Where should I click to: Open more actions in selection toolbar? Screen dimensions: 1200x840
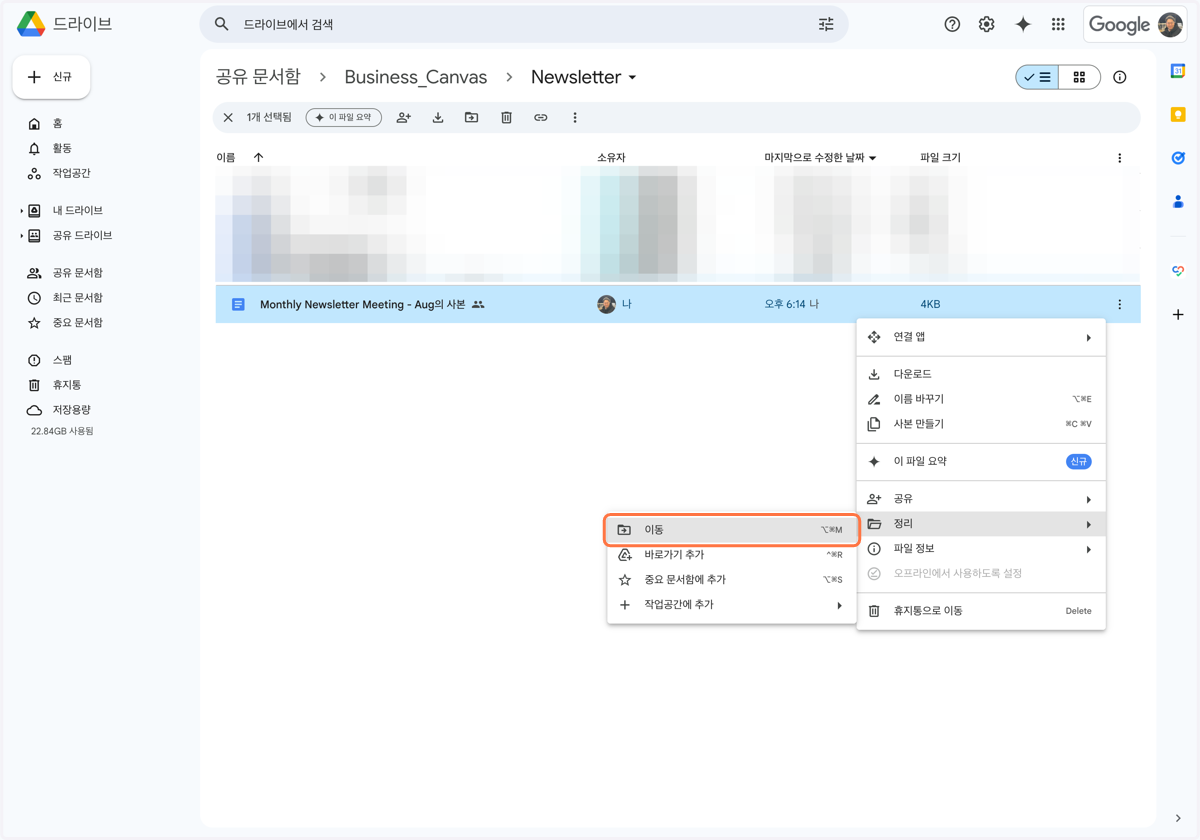(575, 118)
